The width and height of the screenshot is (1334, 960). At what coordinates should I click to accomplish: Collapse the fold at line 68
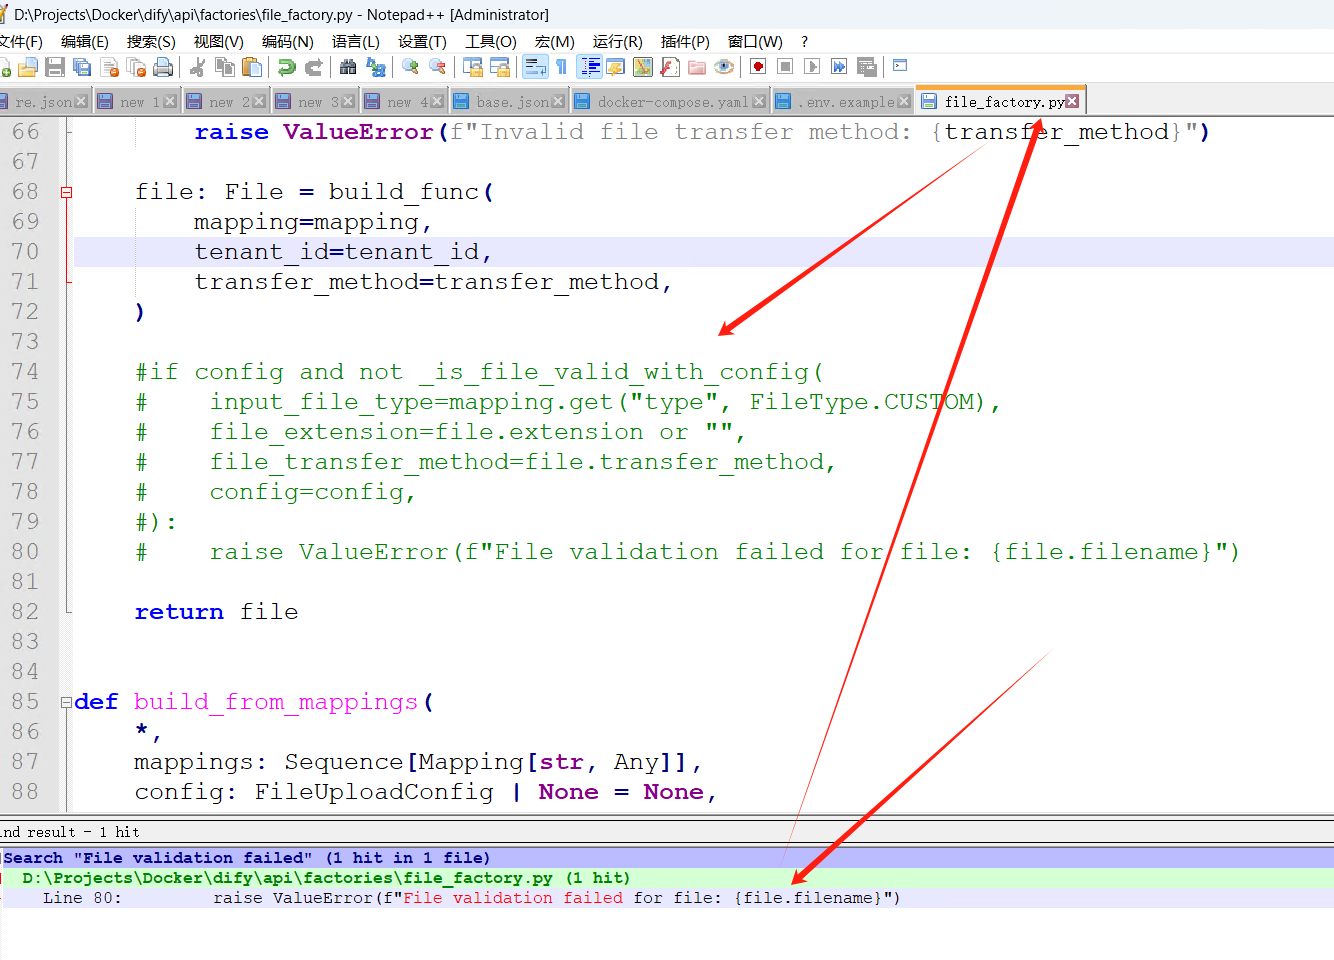(x=67, y=192)
